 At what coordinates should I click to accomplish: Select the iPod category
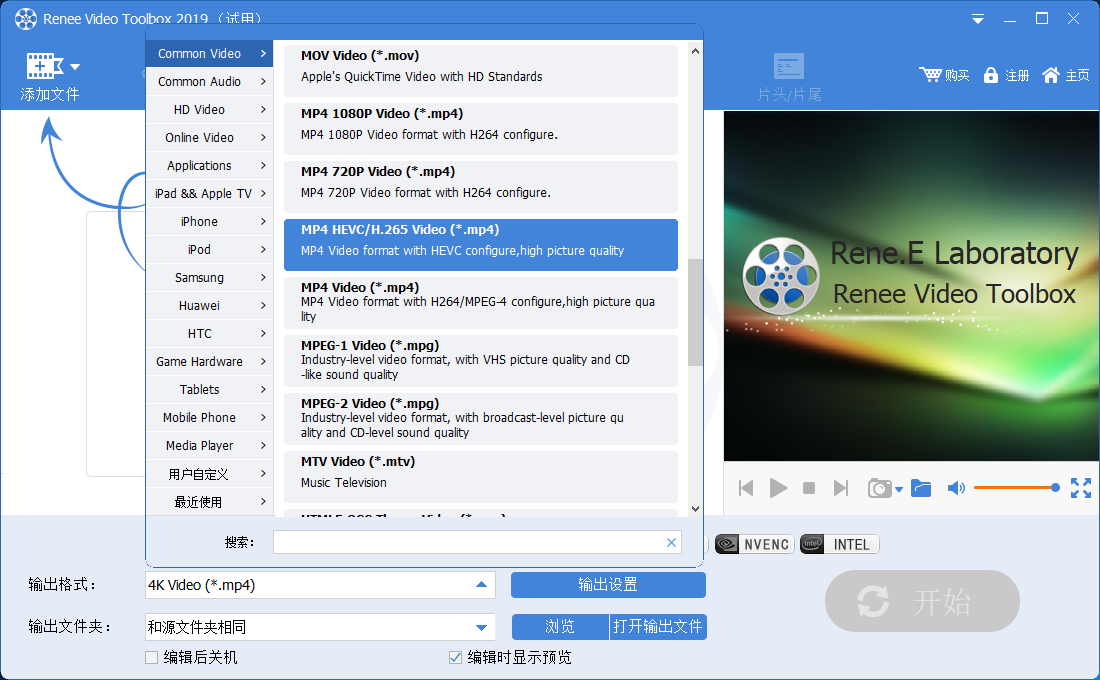click(x=209, y=250)
